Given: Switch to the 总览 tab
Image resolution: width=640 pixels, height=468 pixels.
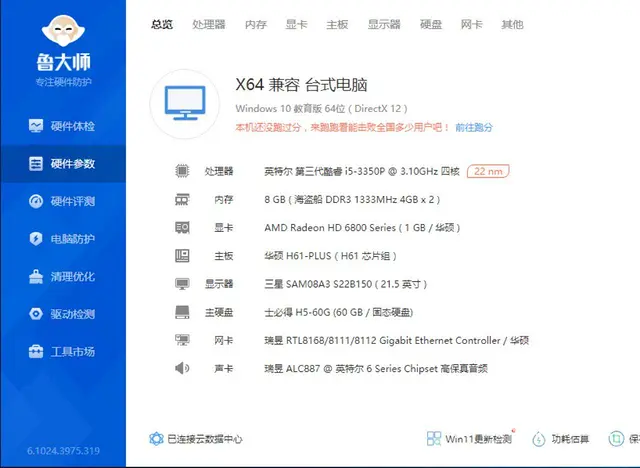Looking at the screenshot, I should click(x=162, y=24).
